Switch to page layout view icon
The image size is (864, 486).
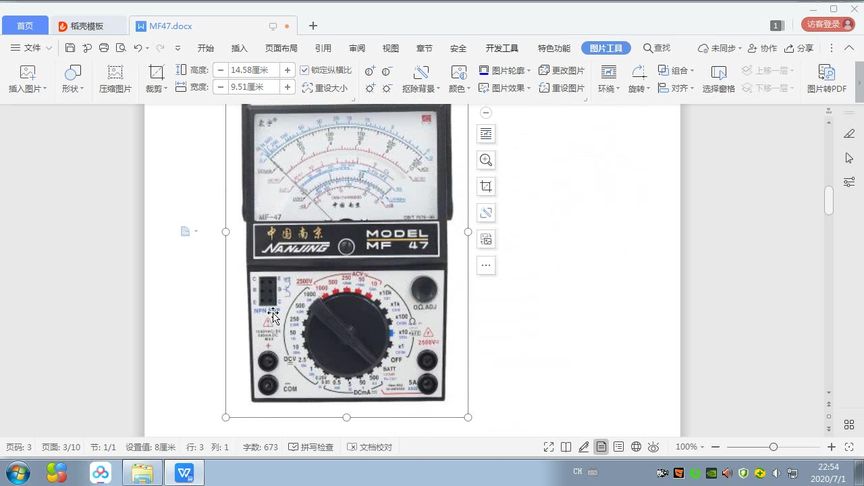click(601, 447)
